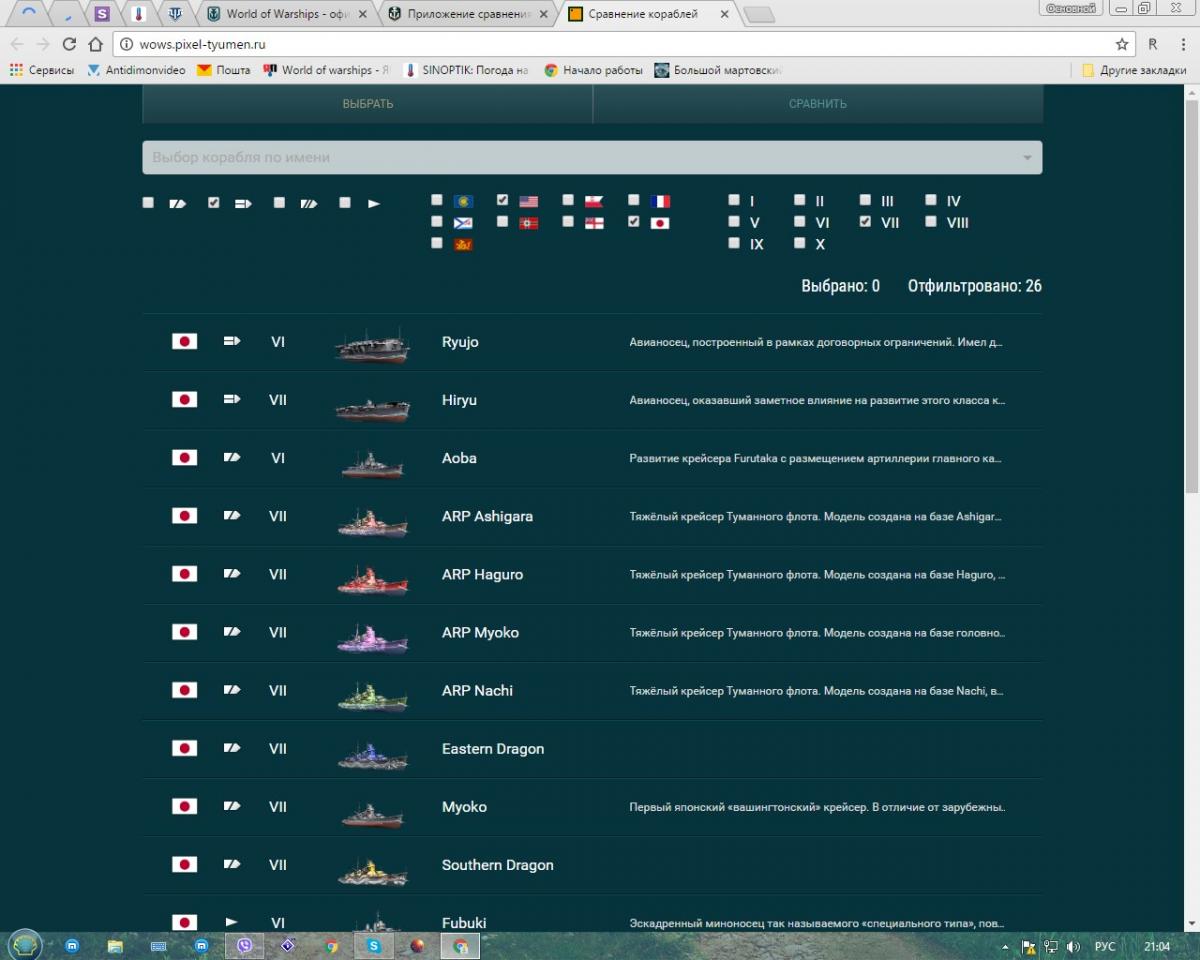Open the Почта bookmark
The width and height of the screenshot is (1200, 960).
[x=224, y=70]
